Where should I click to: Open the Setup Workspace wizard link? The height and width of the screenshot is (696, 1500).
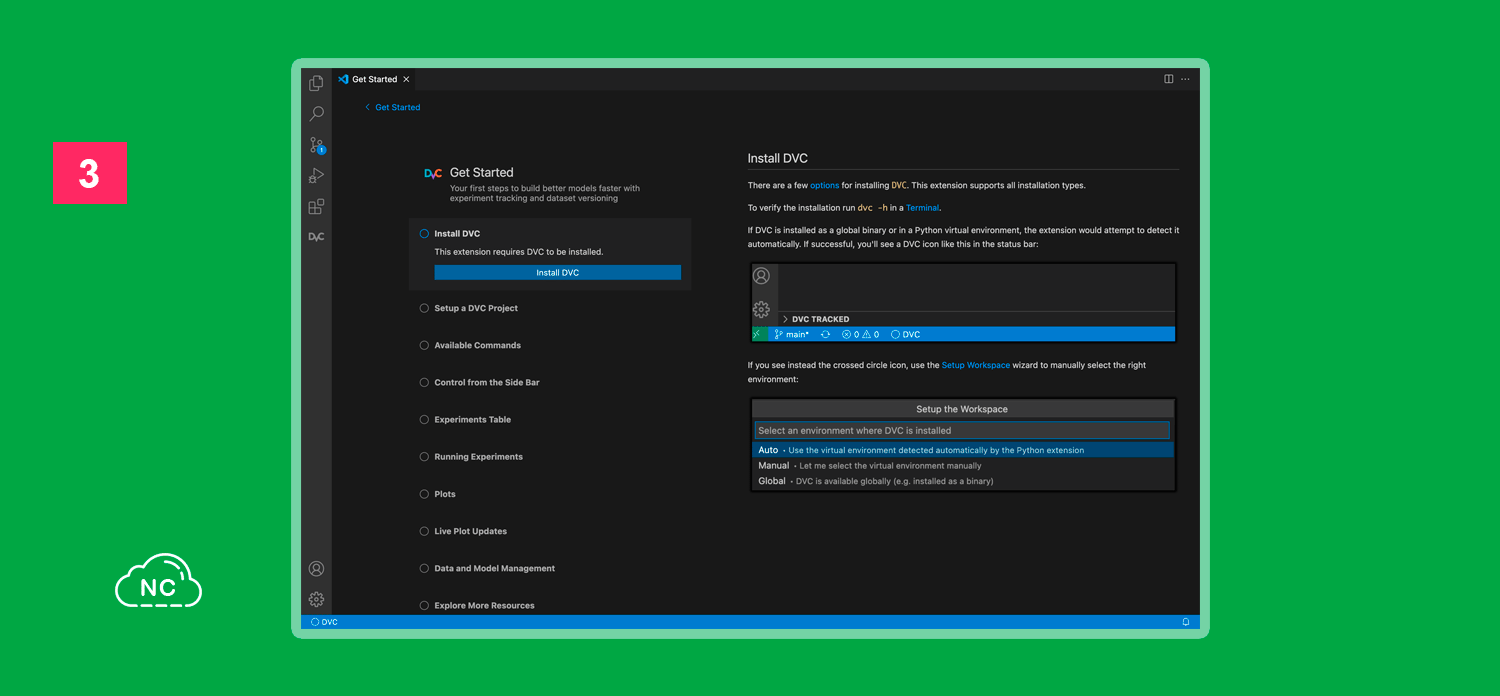[x=976, y=365]
